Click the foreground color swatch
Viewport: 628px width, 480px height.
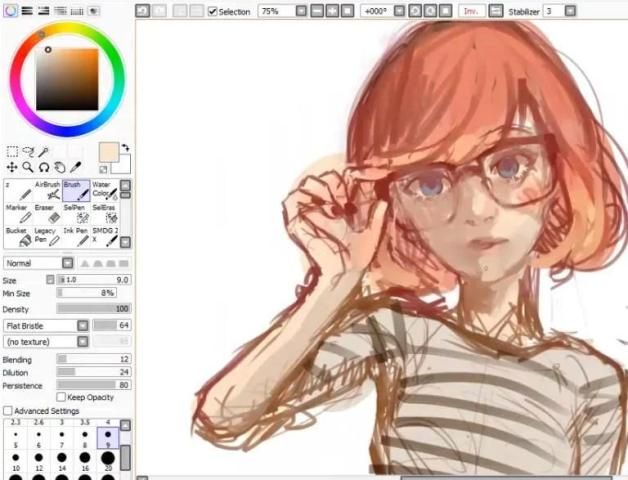coord(108,151)
